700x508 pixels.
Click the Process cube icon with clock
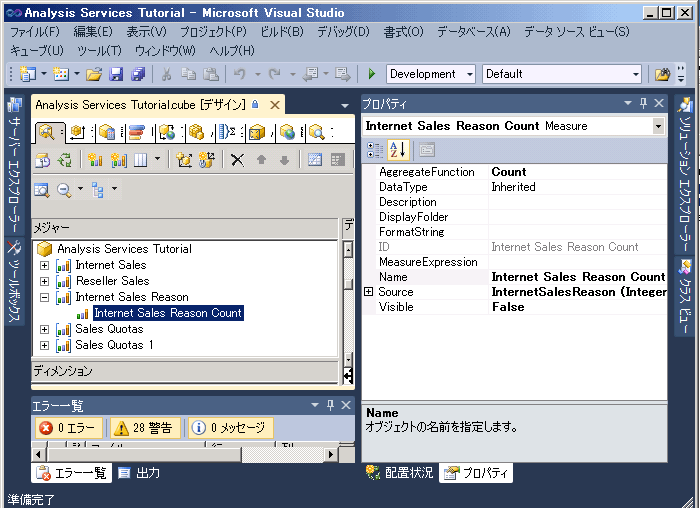click(43, 160)
